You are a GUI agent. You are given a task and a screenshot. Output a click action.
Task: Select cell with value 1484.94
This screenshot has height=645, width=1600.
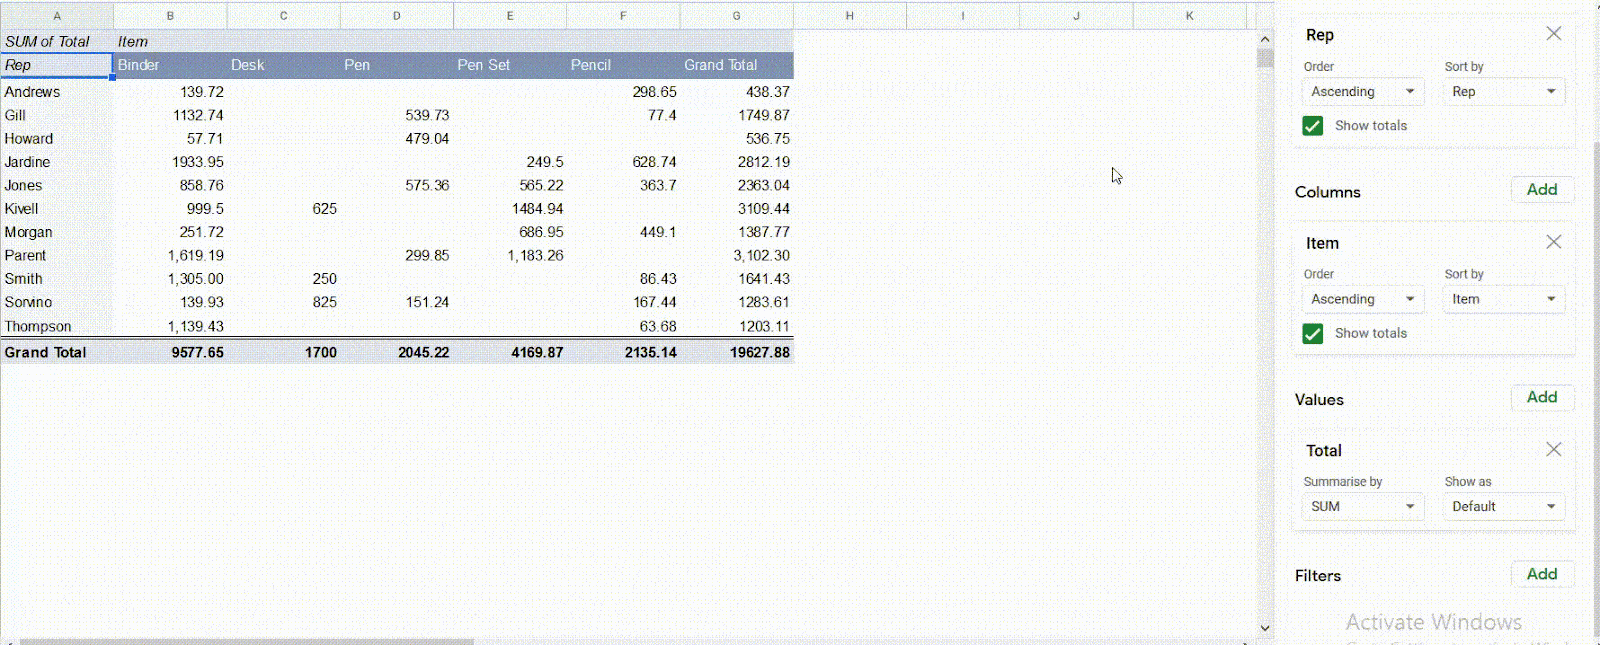pyautogui.click(x=510, y=209)
